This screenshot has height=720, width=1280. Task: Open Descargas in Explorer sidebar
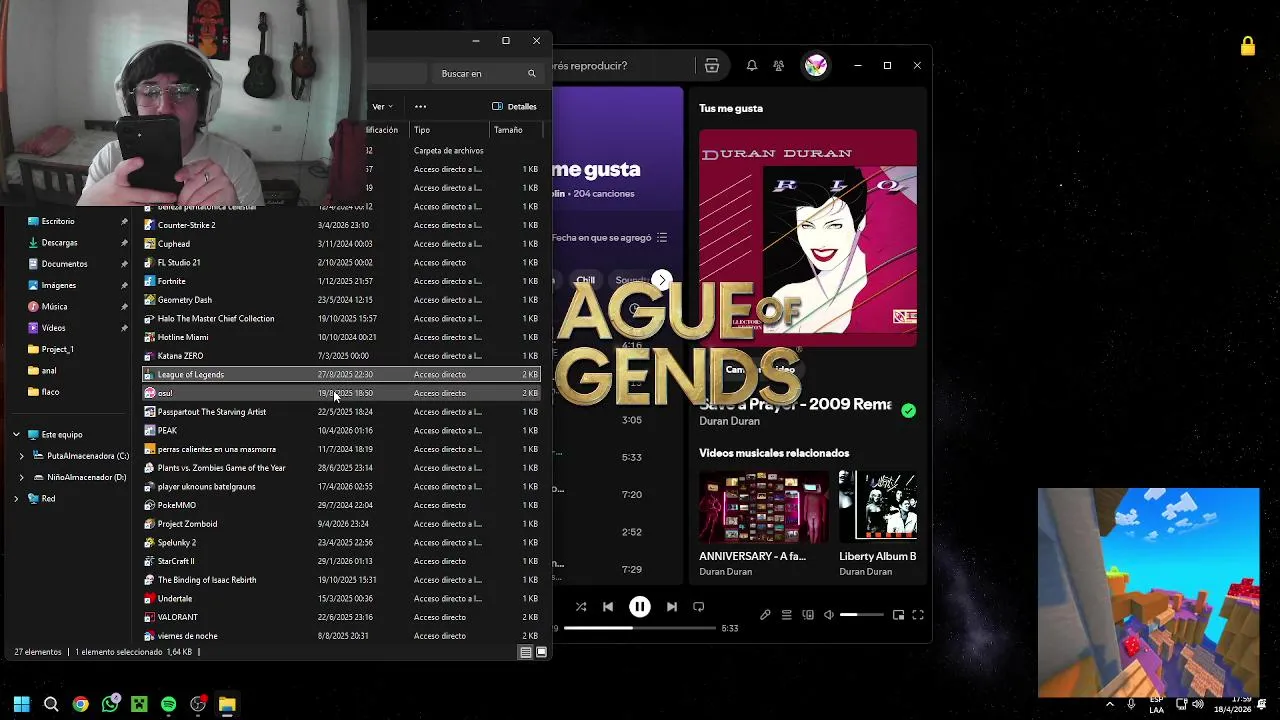pyautogui.click(x=59, y=243)
